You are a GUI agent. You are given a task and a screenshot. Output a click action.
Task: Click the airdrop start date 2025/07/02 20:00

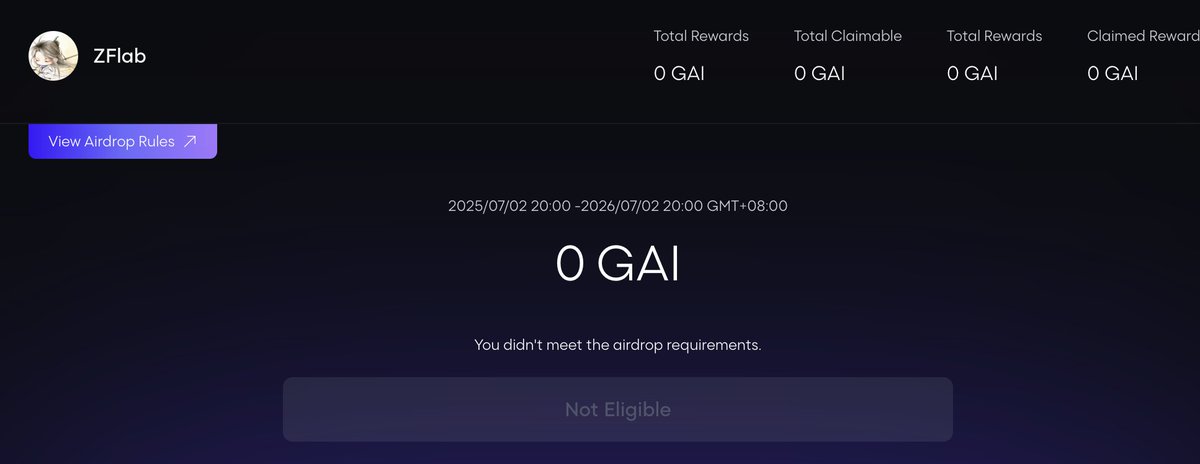click(x=509, y=206)
